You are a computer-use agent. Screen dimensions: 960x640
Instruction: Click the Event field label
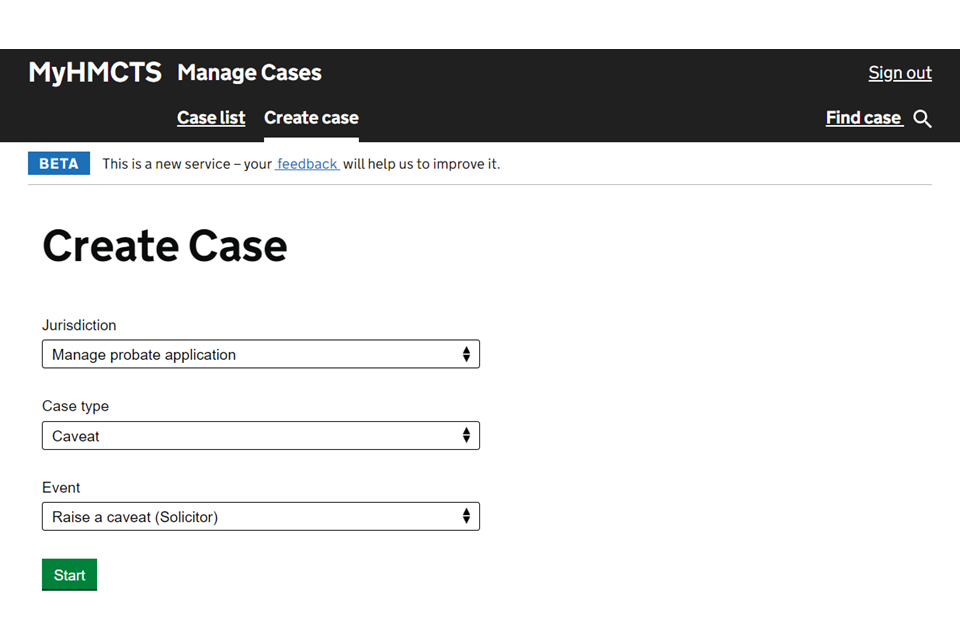(61, 487)
